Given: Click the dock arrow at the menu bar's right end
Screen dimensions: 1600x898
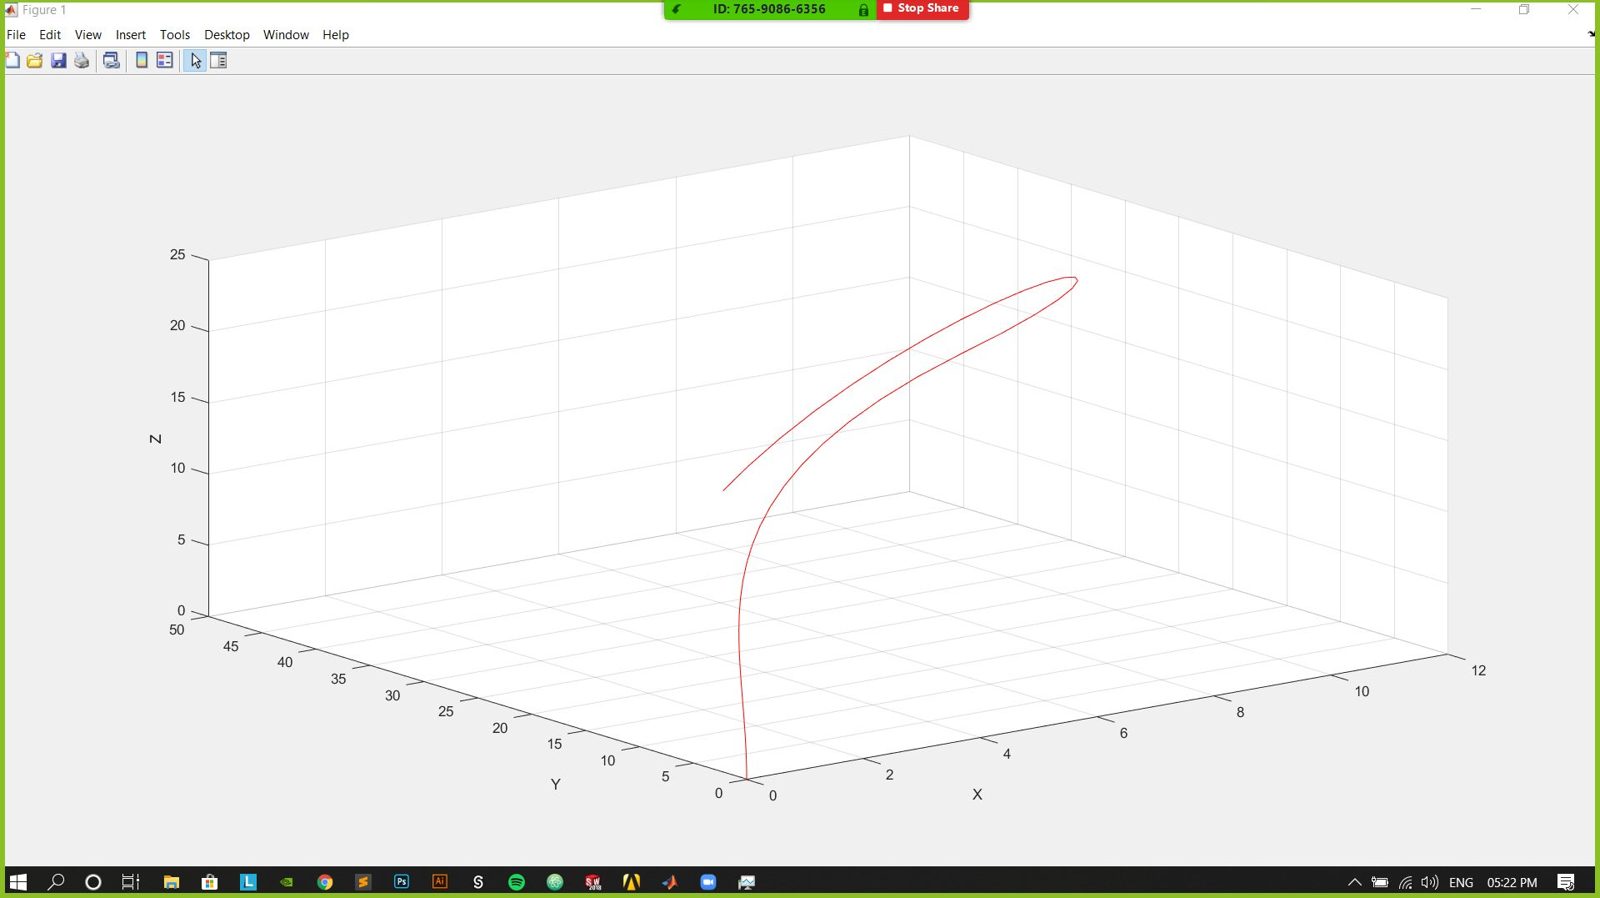Looking at the screenshot, I should (x=1591, y=34).
